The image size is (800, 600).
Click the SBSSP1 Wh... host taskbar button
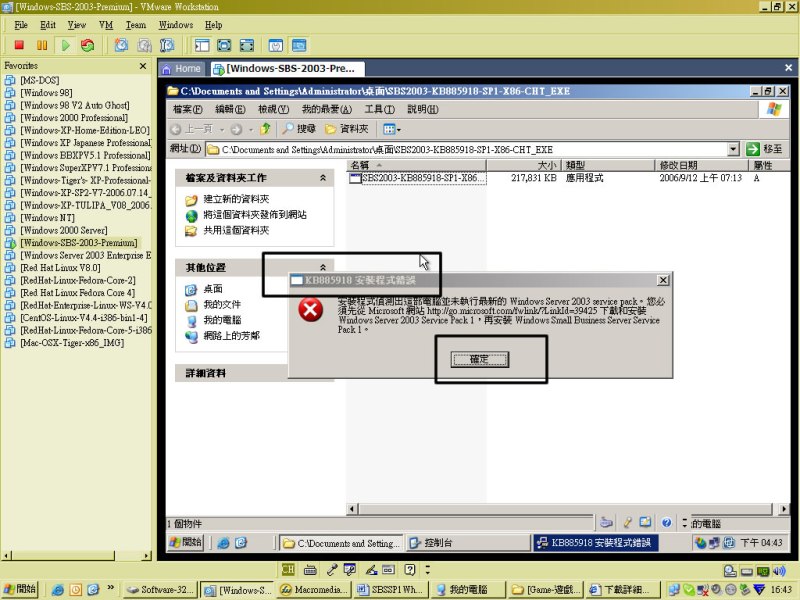click(x=390, y=590)
